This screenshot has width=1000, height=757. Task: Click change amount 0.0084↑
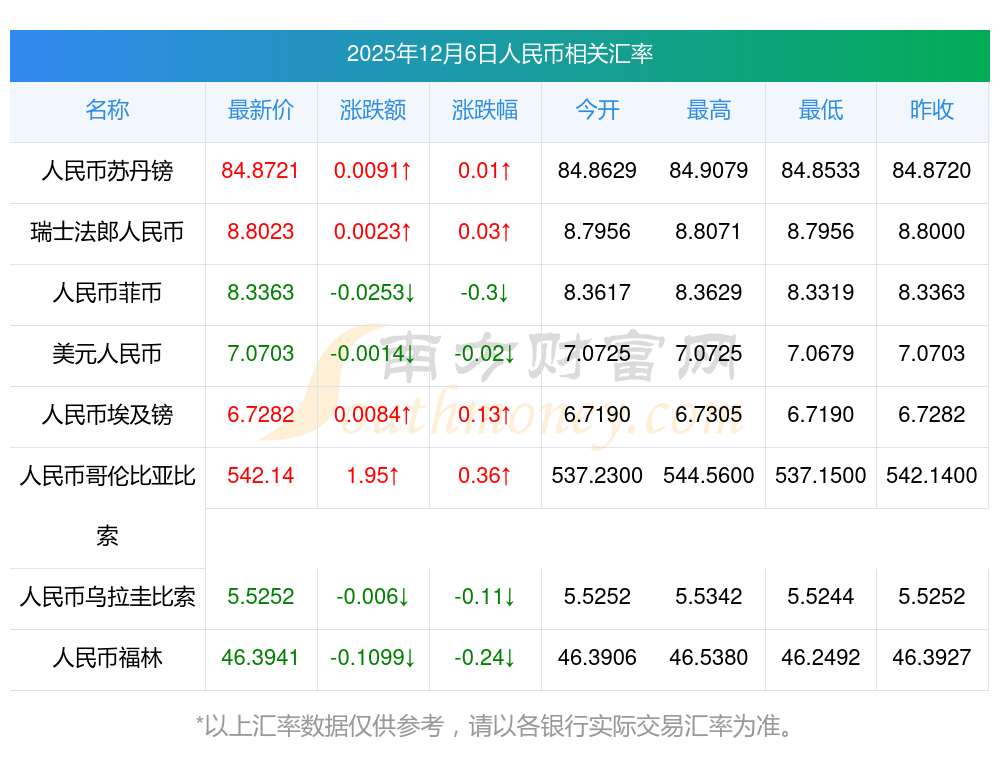[x=372, y=415]
